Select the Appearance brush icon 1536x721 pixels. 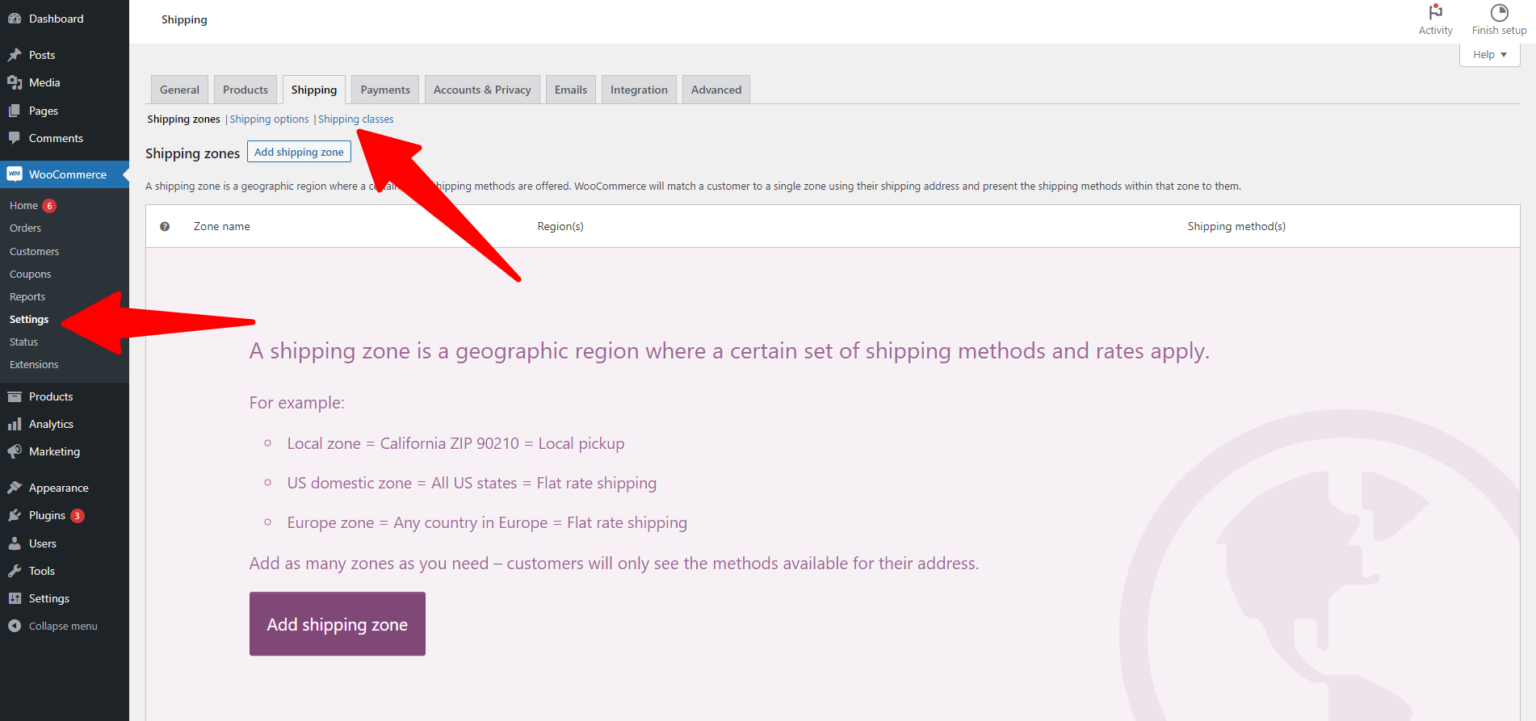[x=15, y=487]
